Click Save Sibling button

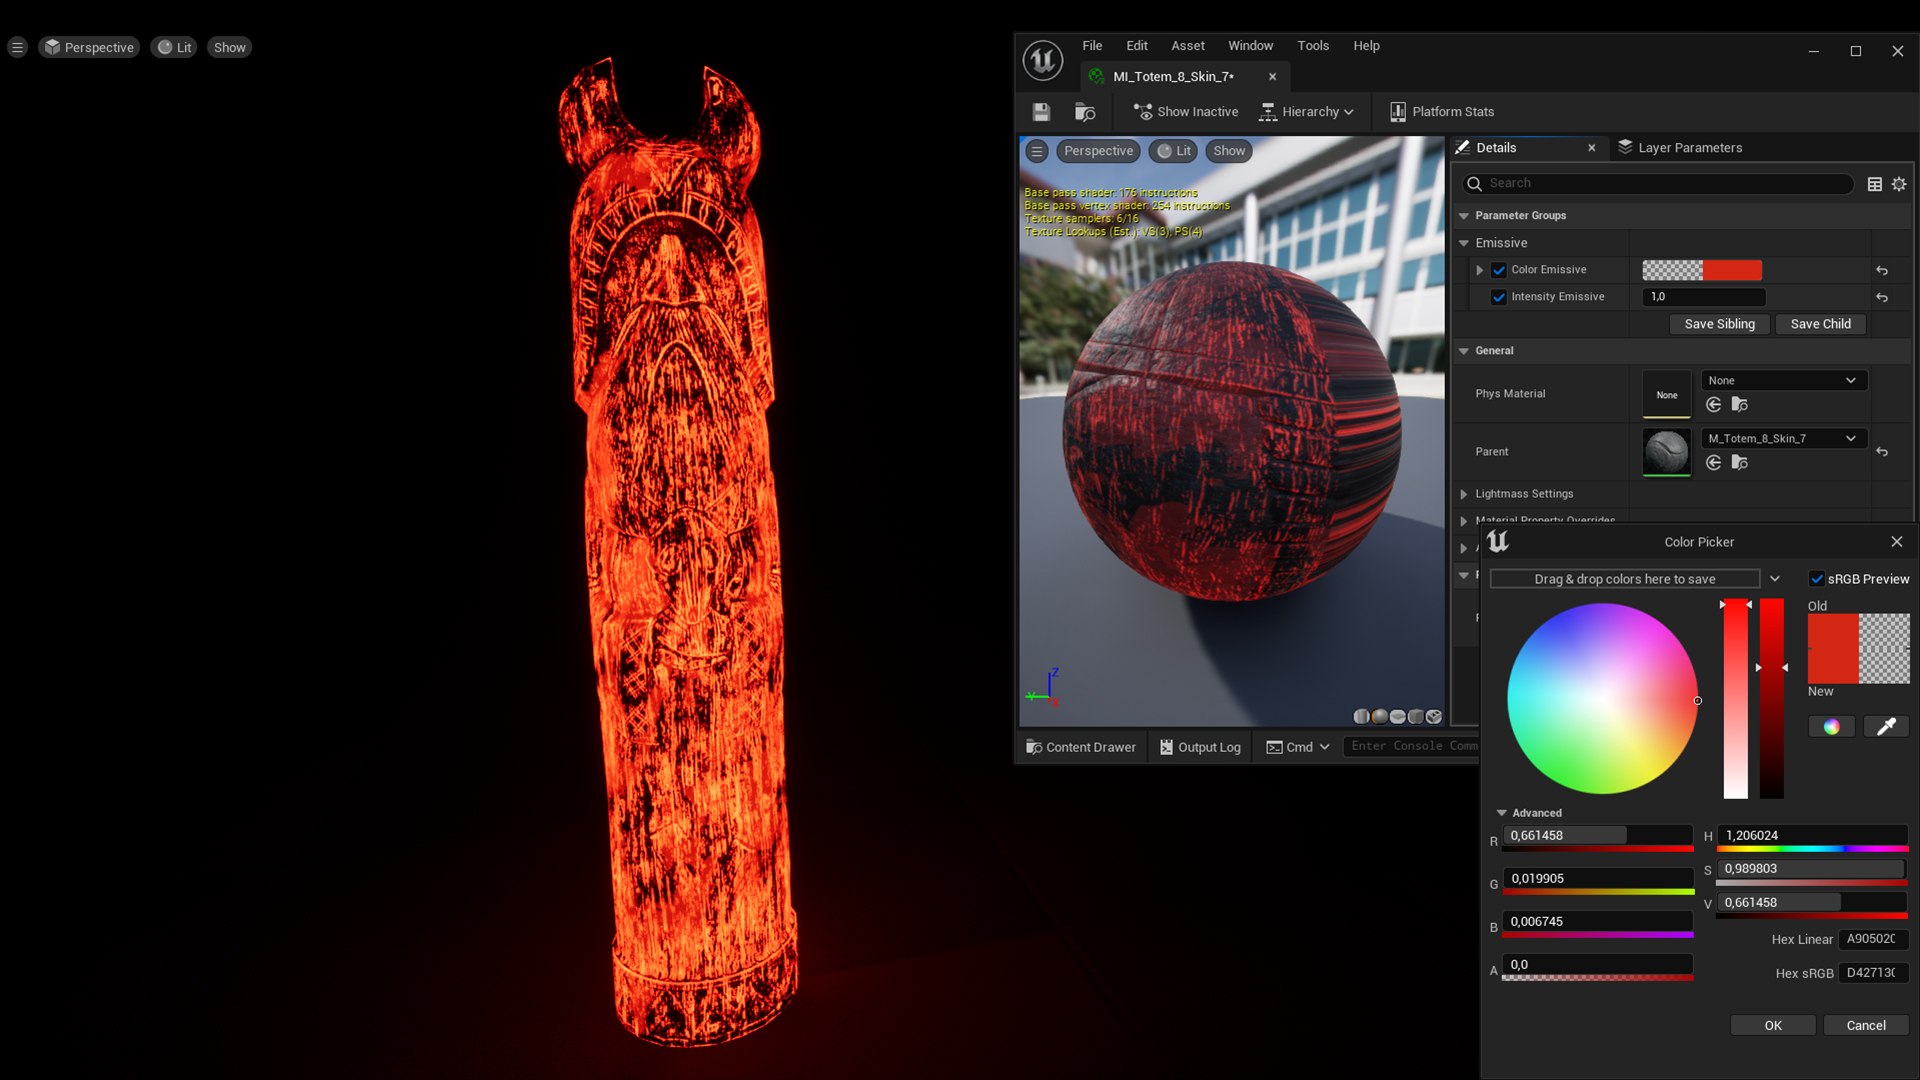pos(1719,324)
